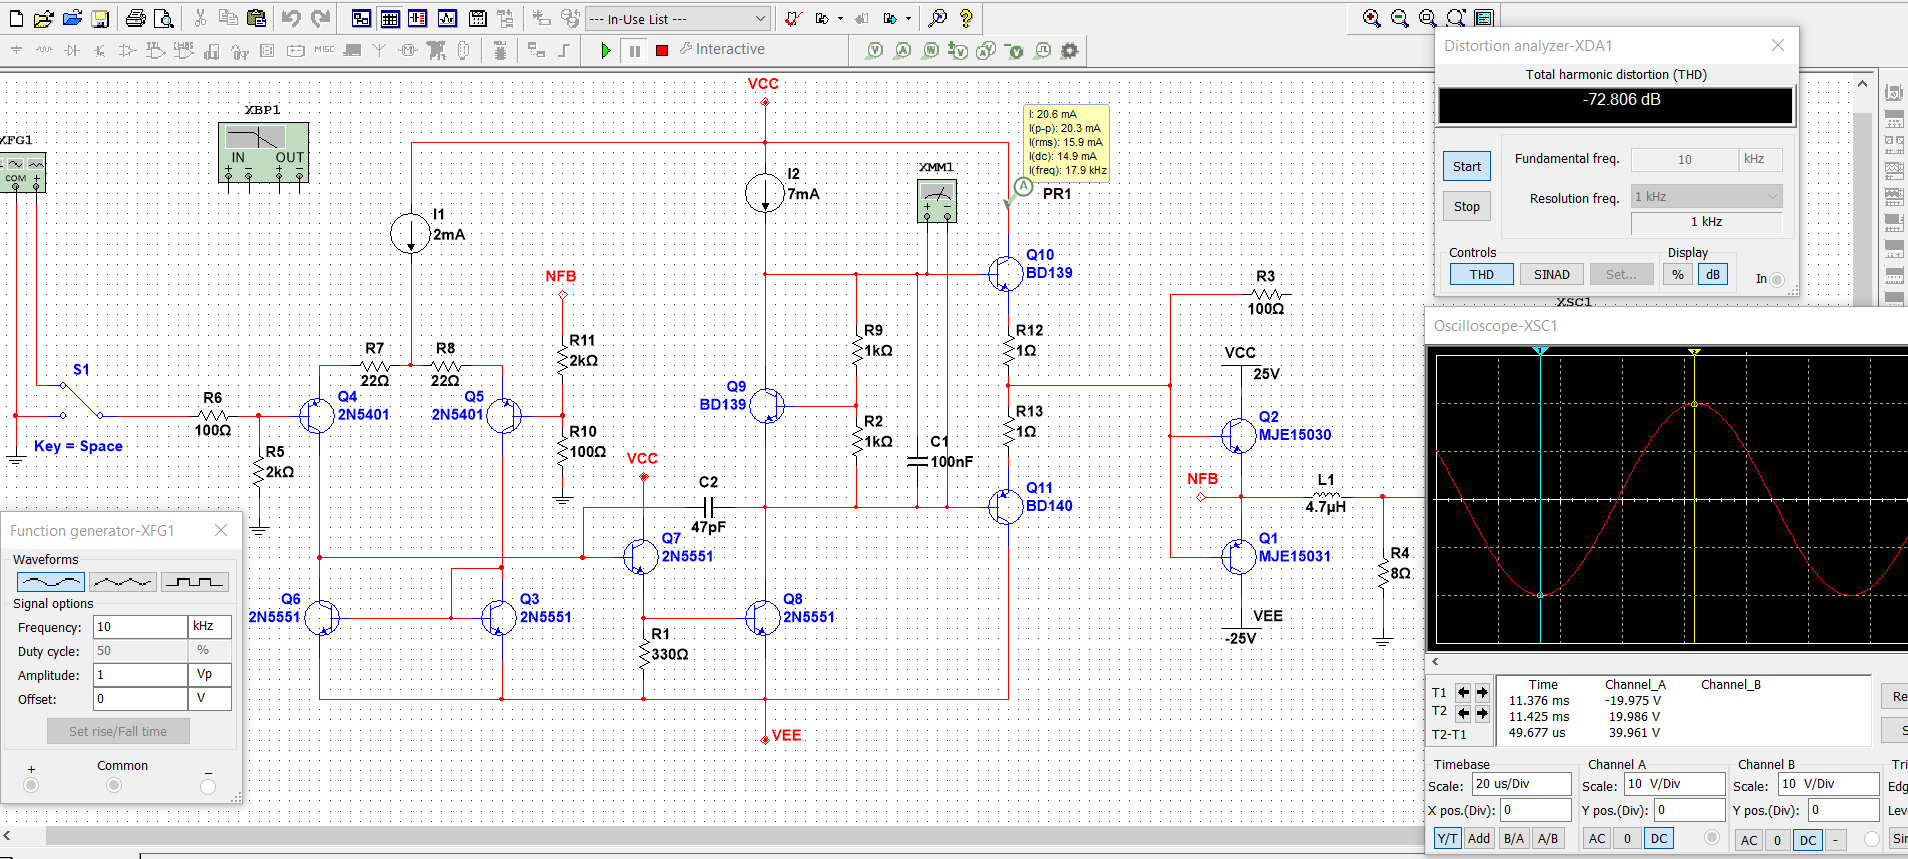Click the Undo arrow icon

coord(291,18)
